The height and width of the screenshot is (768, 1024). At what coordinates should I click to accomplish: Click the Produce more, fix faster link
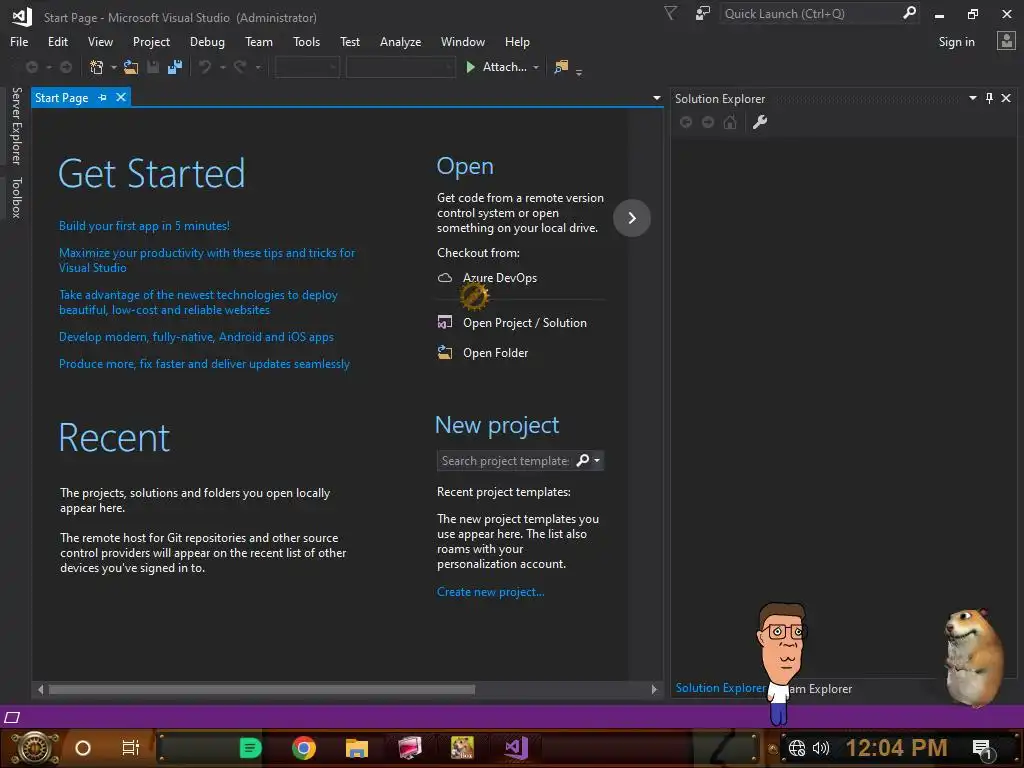[204, 364]
